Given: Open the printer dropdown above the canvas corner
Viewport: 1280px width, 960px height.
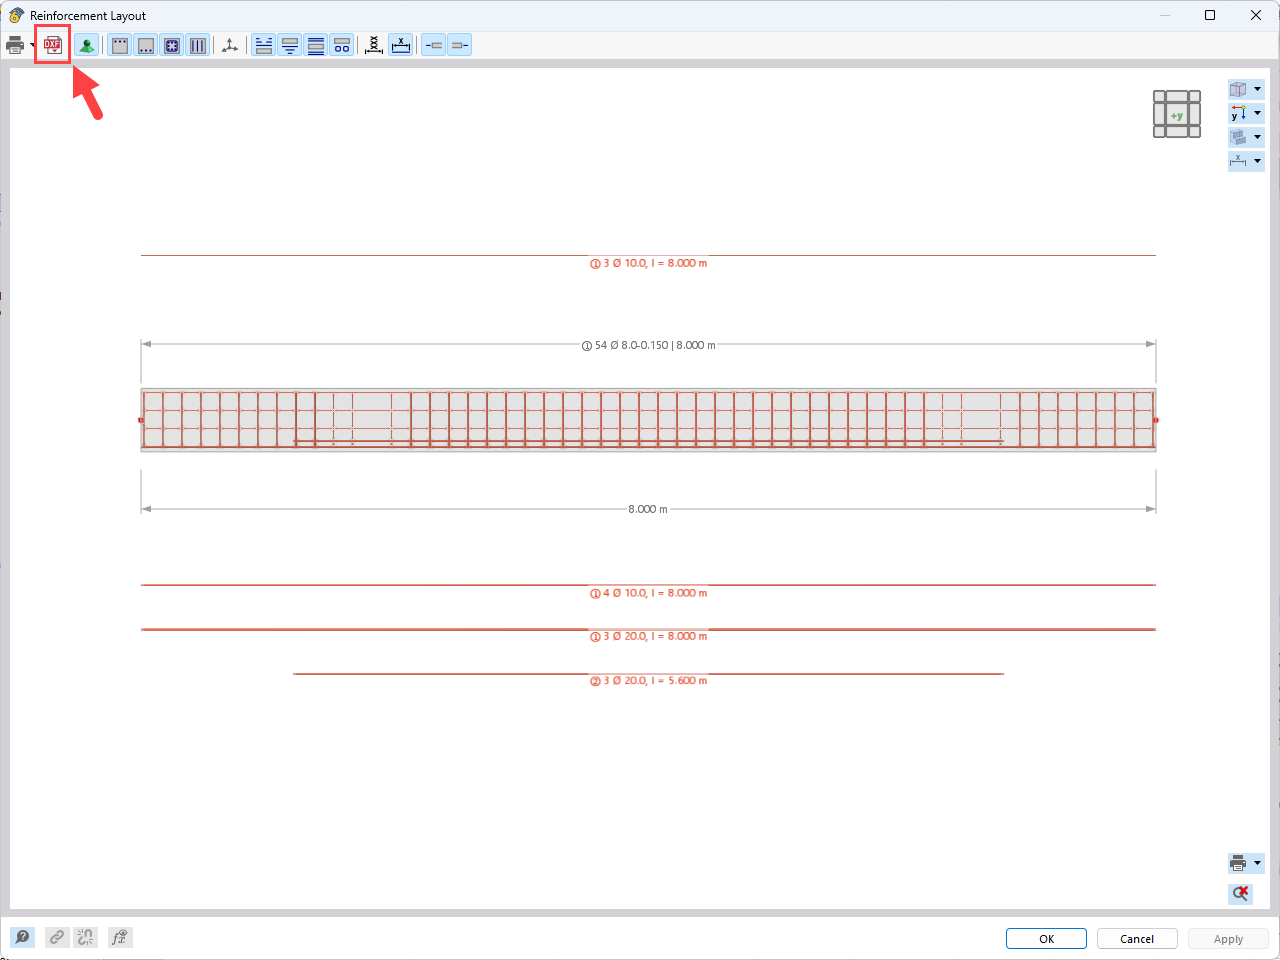Looking at the screenshot, I should [1258, 863].
